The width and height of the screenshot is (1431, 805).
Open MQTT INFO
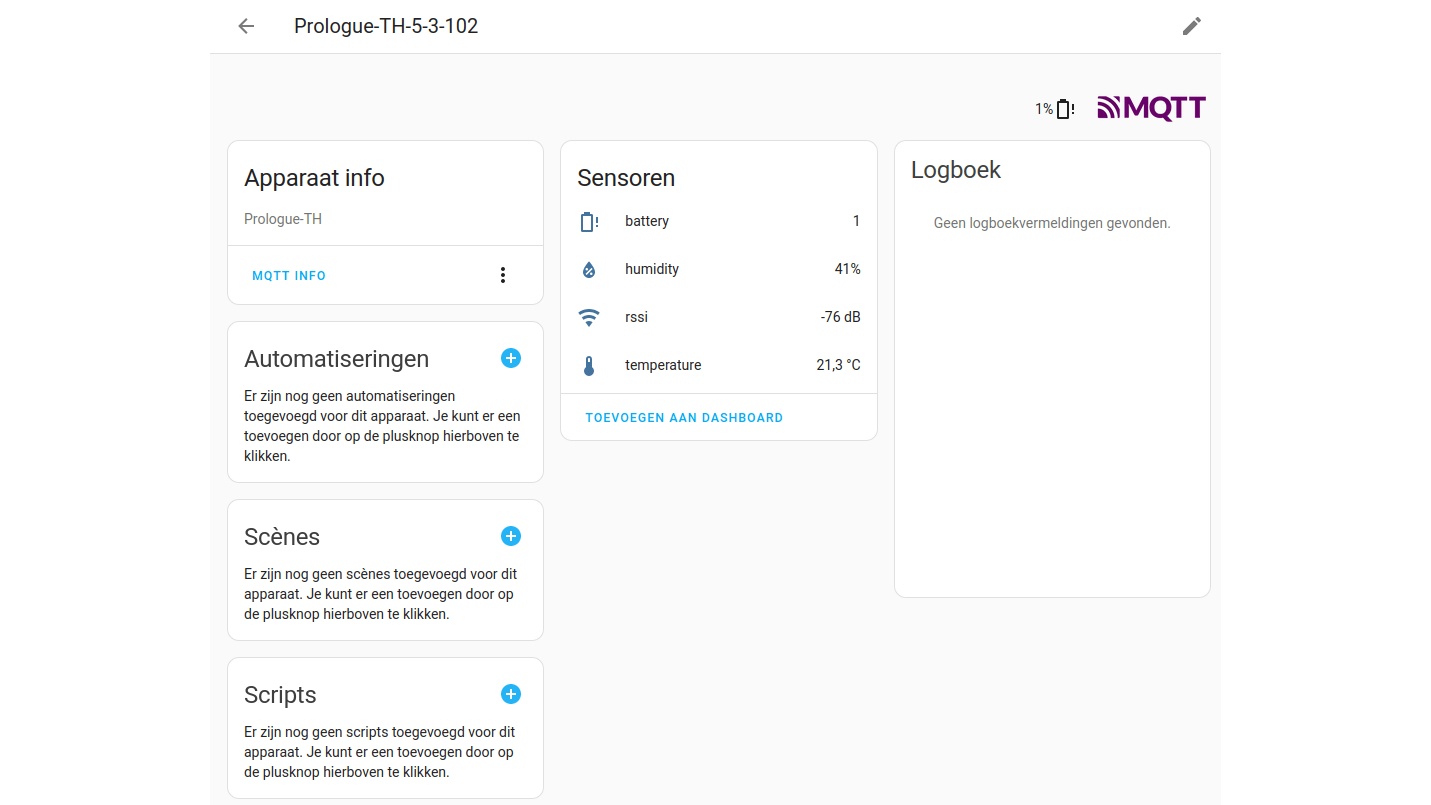coord(289,276)
